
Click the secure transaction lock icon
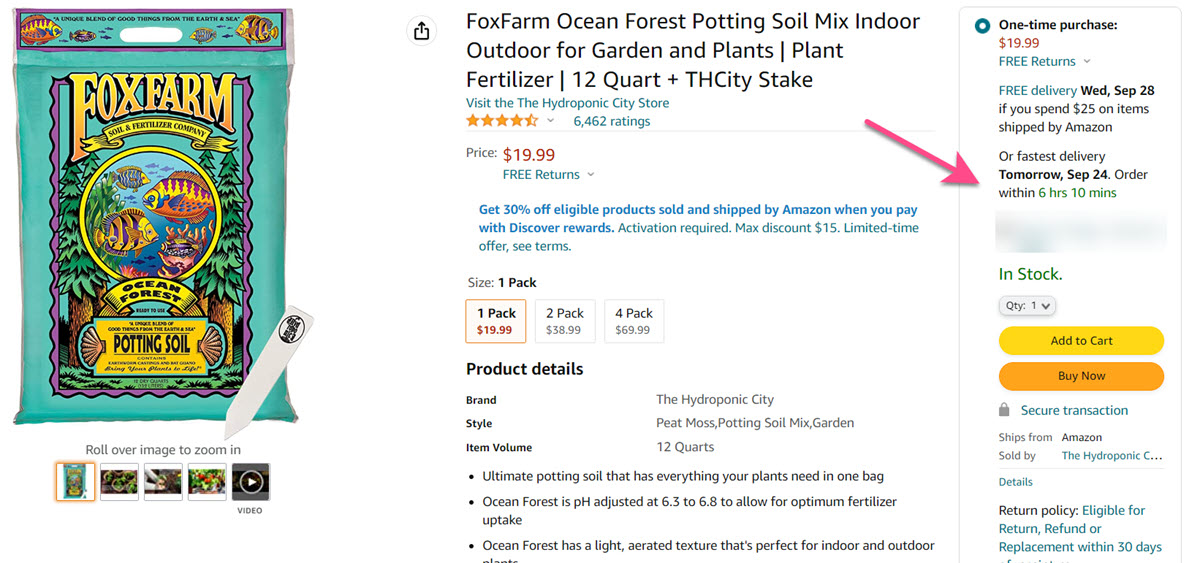pyautogui.click(x=1004, y=410)
